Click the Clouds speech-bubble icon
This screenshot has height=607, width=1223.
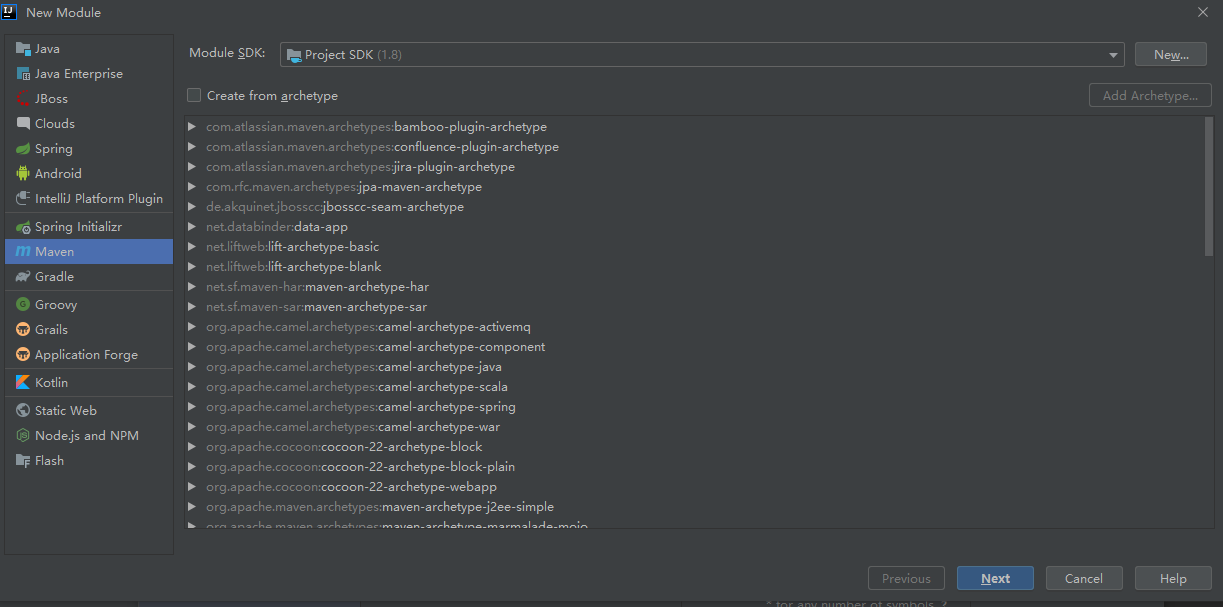click(x=23, y=123)
